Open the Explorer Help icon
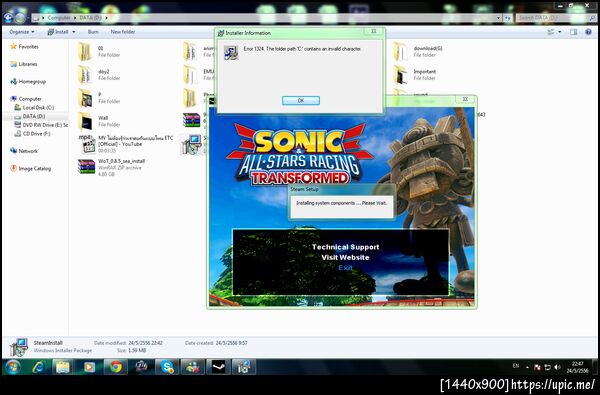This screenshot has width=600, height=395. (589, 32)
